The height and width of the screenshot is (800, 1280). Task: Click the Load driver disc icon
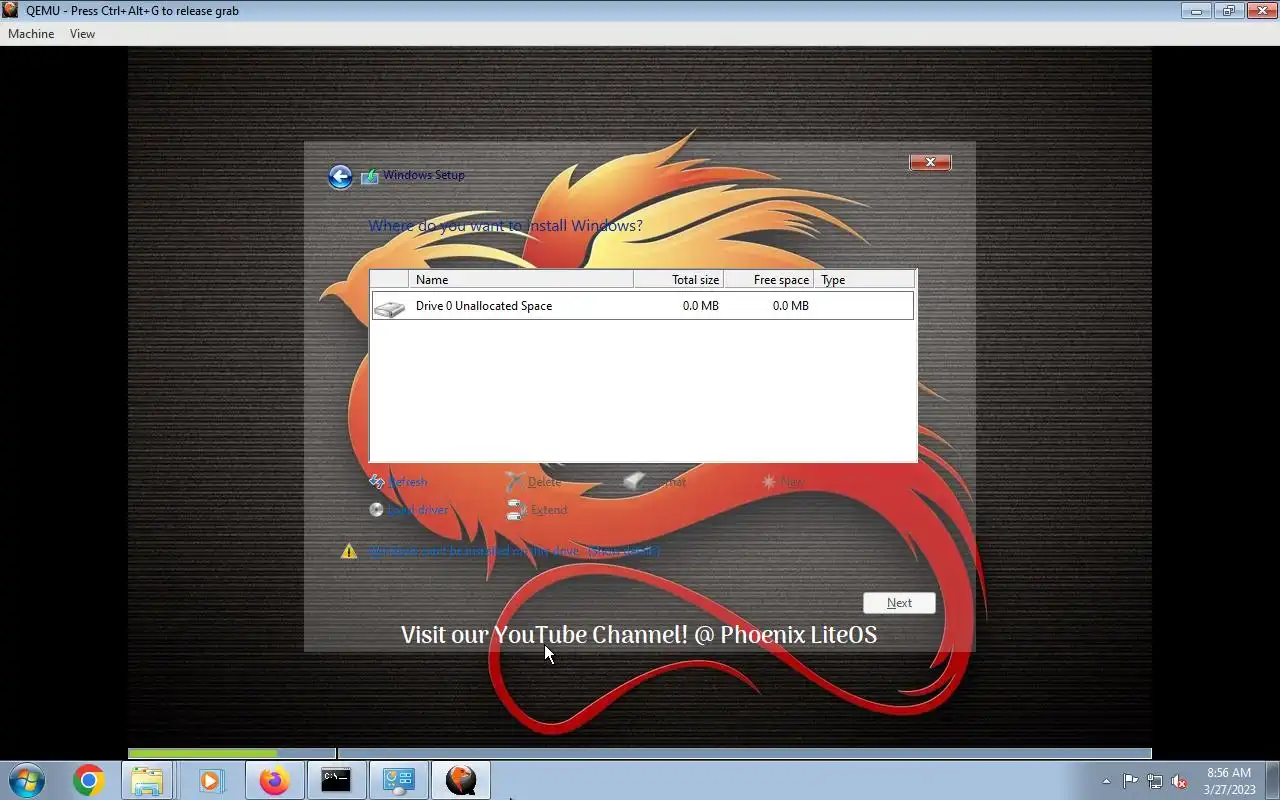(x=377, y=510)
